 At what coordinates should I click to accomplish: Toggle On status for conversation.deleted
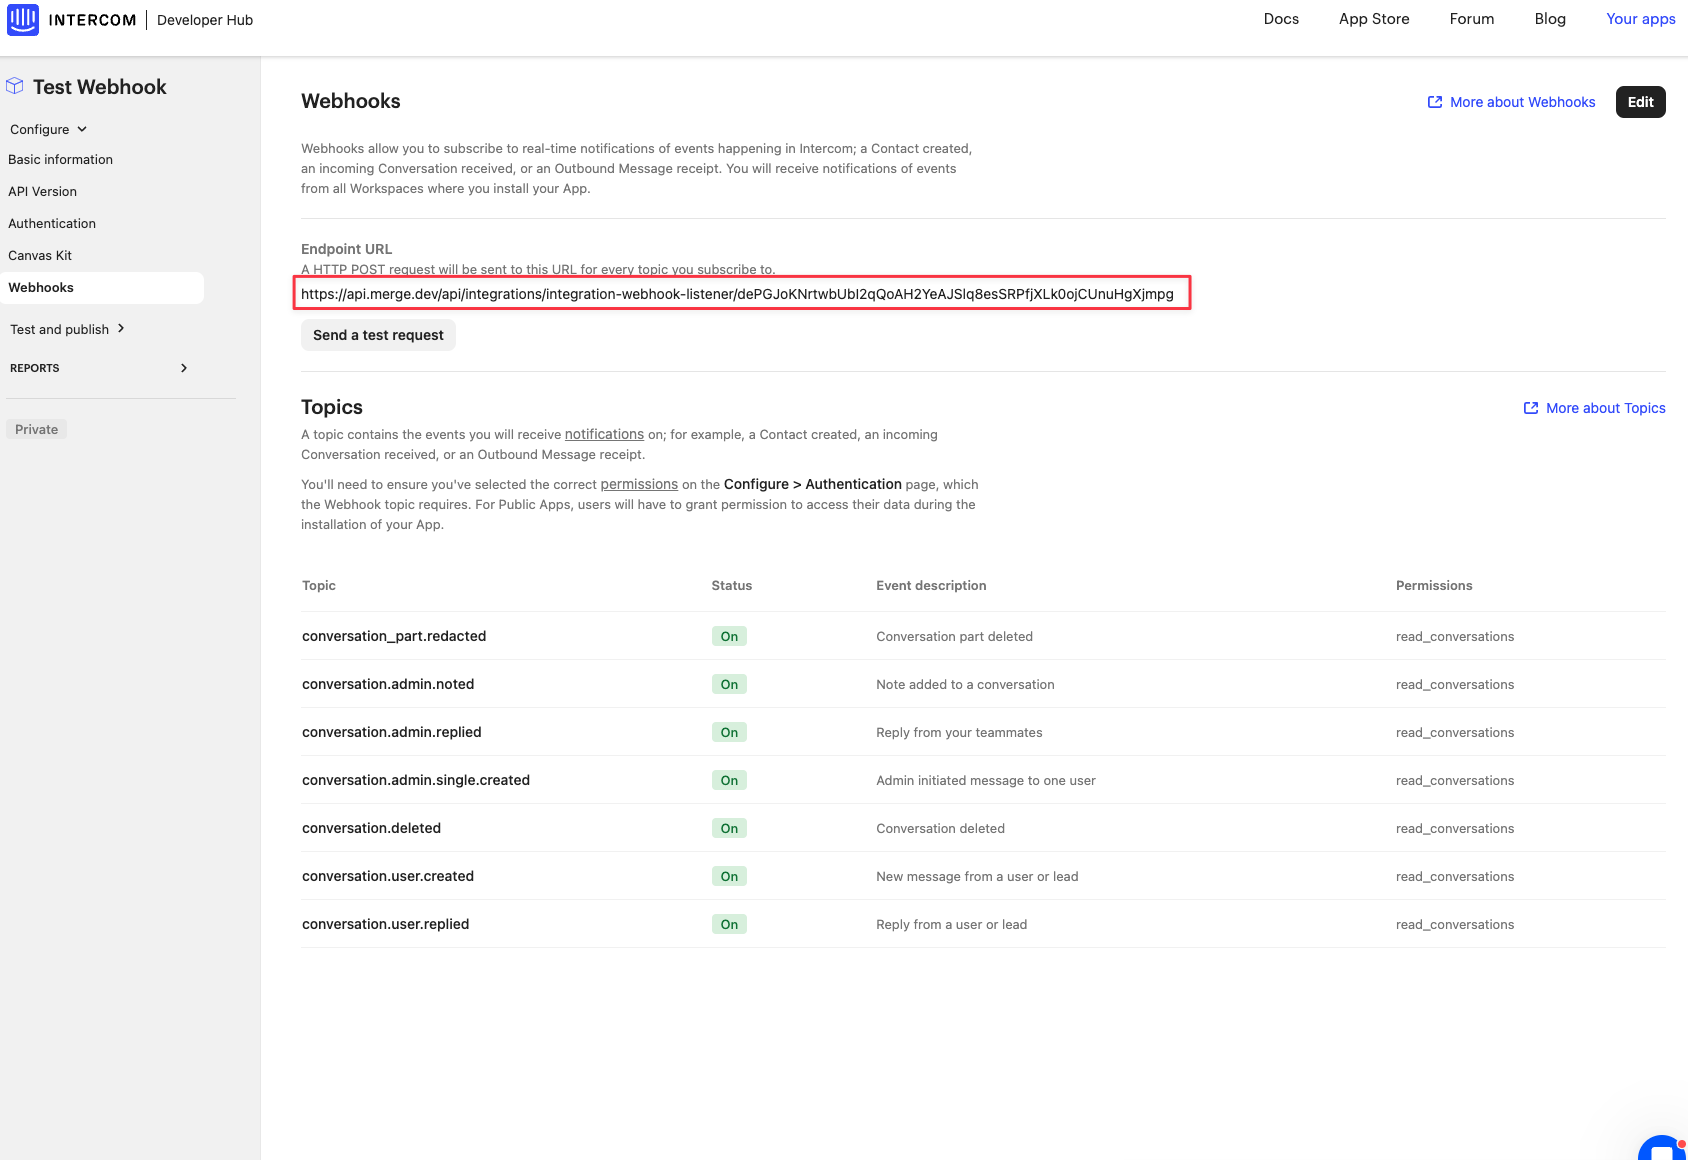coord(729,828)
